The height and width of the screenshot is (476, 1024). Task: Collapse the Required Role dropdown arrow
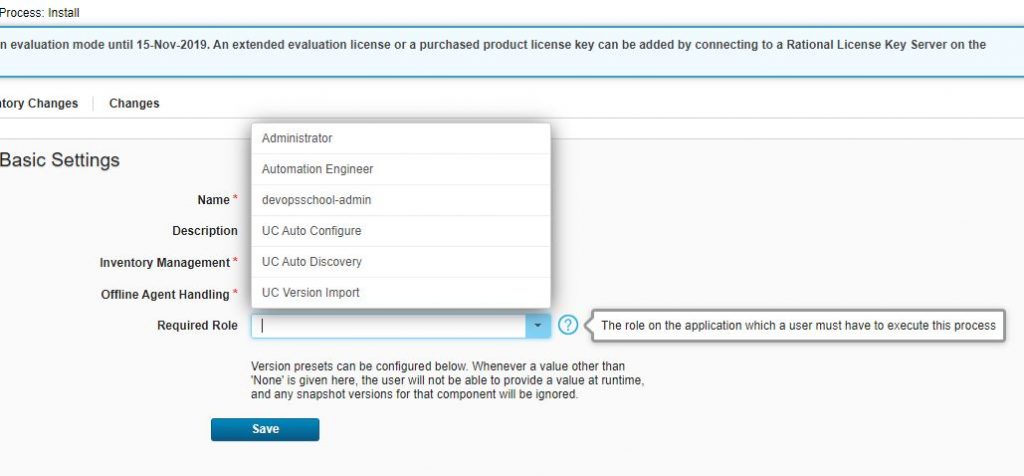(538, 326)
